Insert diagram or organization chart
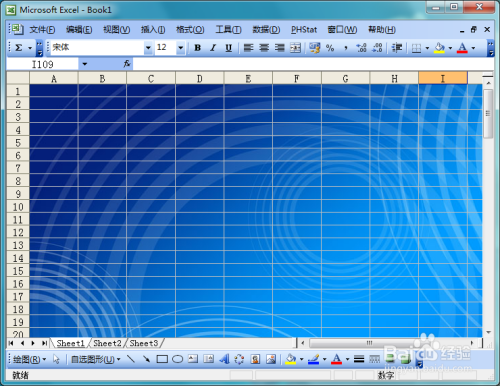 pos(239,359)
